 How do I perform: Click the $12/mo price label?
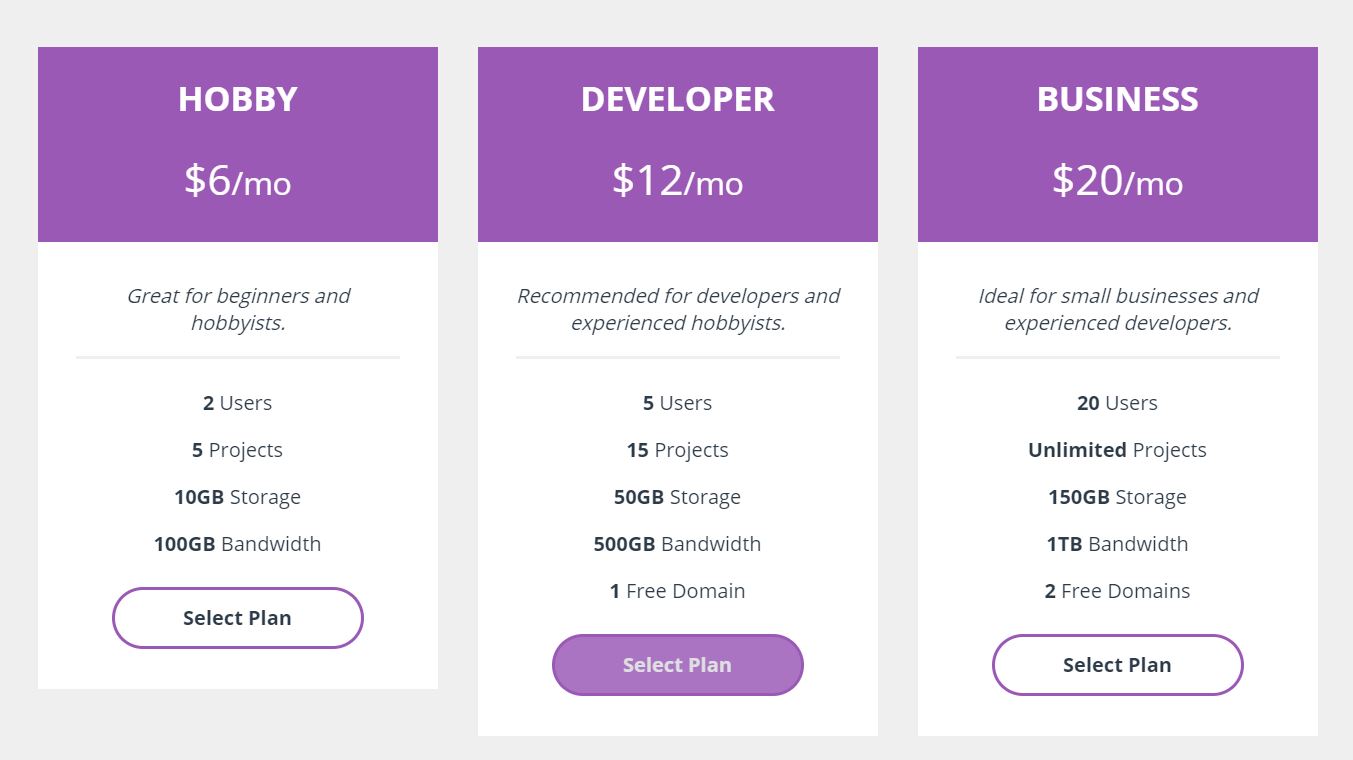coord(678,181)
